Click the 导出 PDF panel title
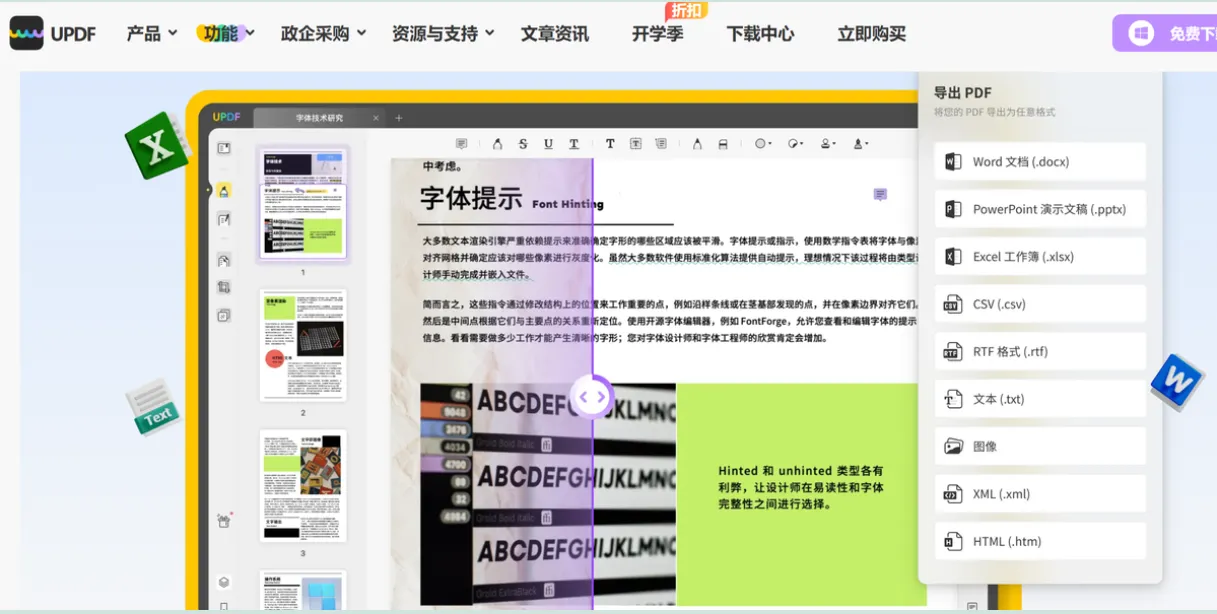Screen dimensions: 1217x614 (x=962, y=93)
